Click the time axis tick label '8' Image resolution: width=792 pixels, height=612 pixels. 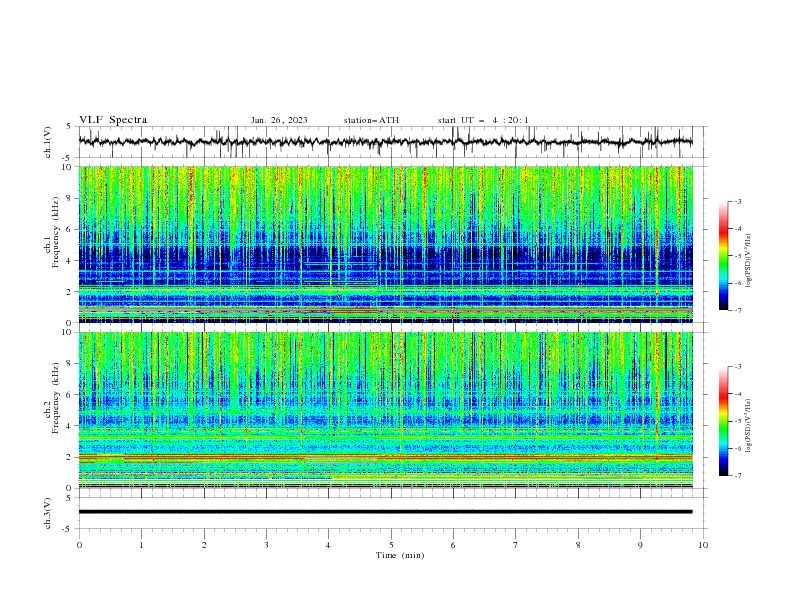(x=578, y=545)
